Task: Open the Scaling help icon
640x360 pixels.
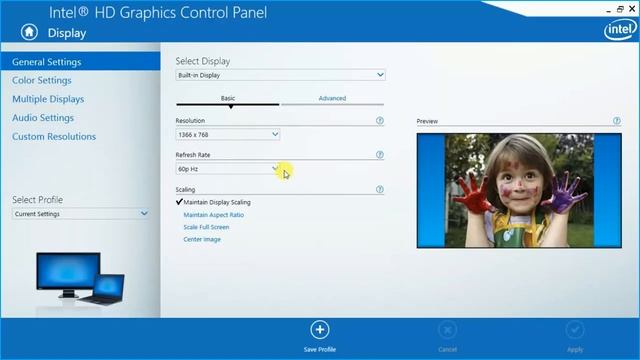Action: (x=380, y=189)
